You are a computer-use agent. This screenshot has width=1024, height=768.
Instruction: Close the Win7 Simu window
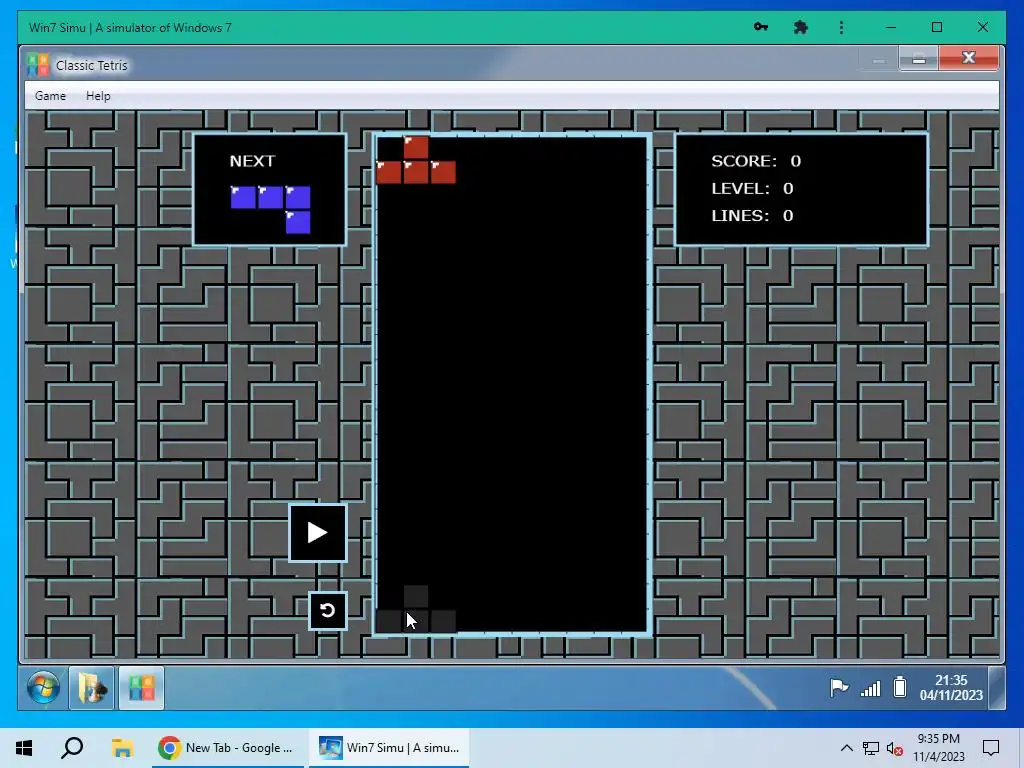[982, 27]
